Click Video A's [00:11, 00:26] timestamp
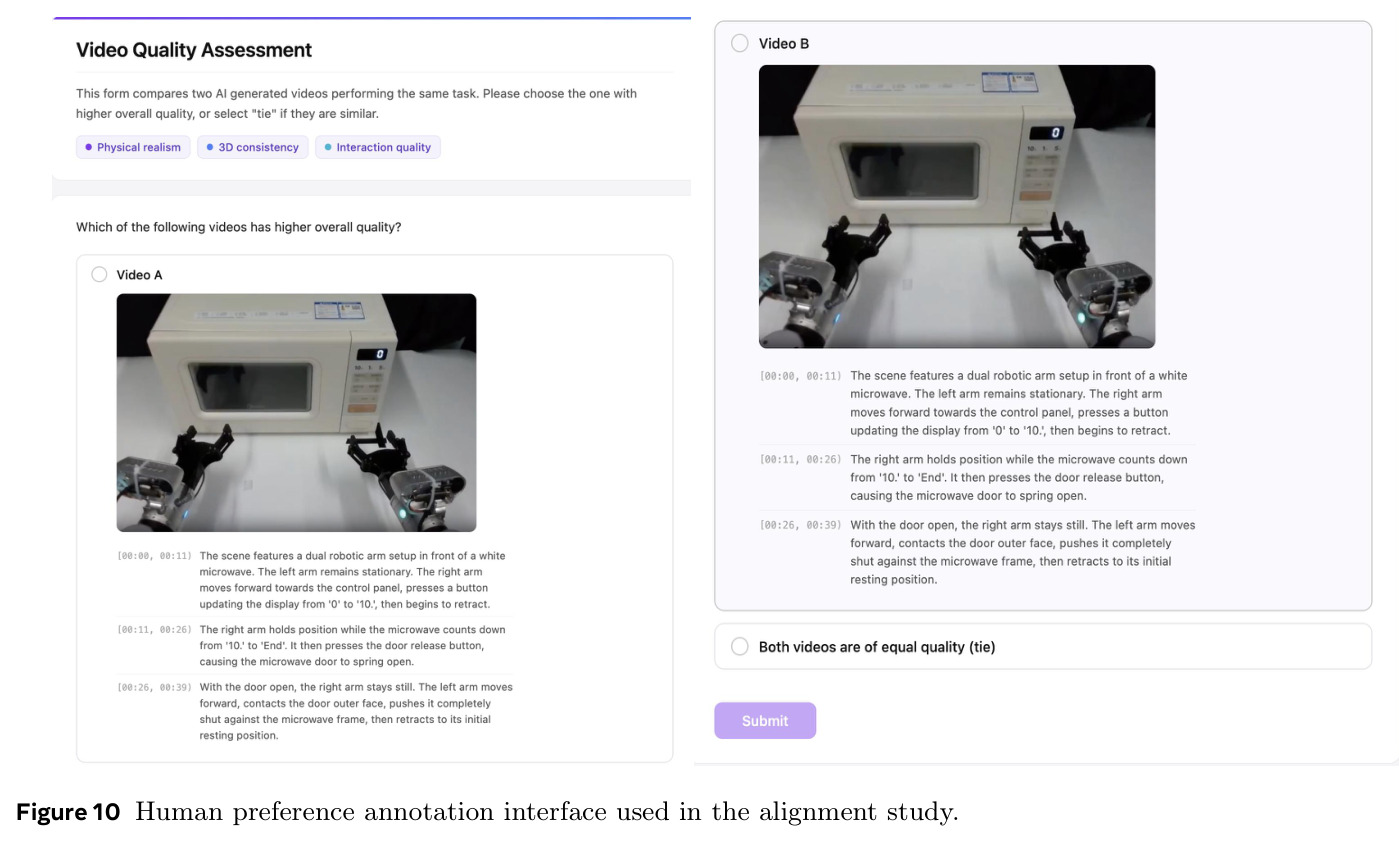 [154, 630]
